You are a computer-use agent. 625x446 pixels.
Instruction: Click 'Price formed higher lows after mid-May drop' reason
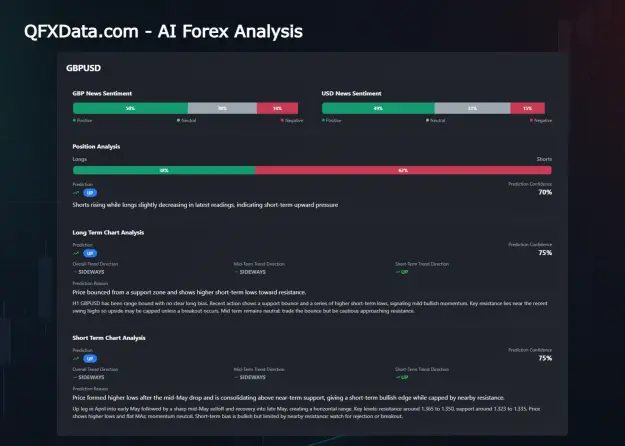289,398
